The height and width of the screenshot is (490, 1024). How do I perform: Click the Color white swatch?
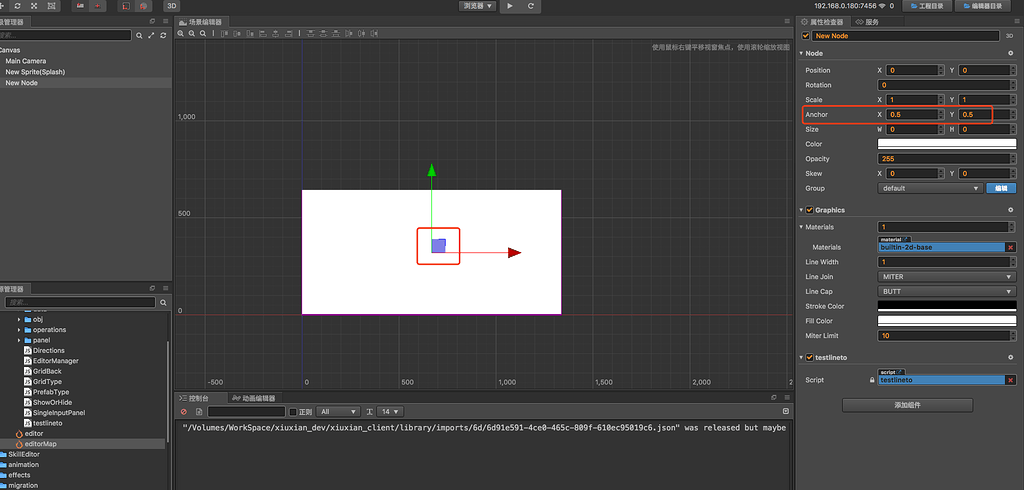947,144
